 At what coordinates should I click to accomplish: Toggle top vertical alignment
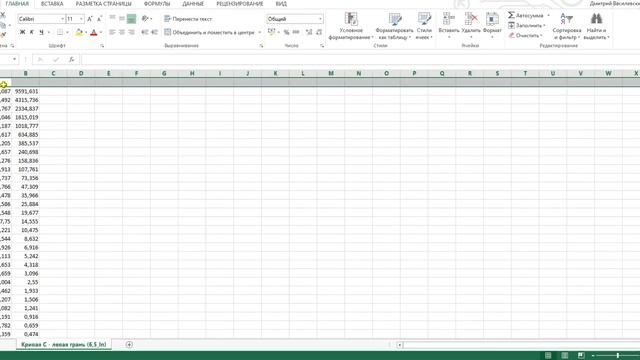tap(112, 19)
